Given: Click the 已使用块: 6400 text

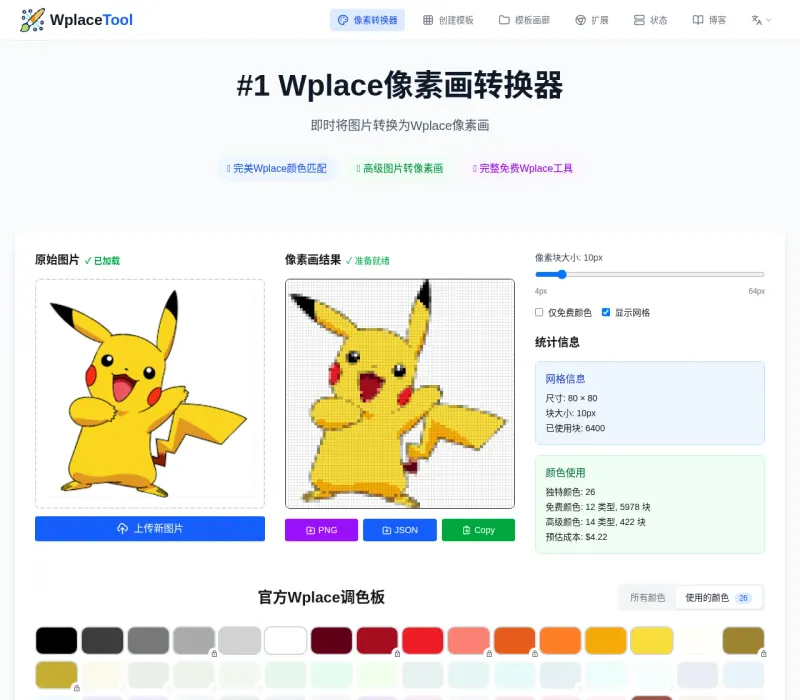Looking at the screenshot, I should coord(575,428).
